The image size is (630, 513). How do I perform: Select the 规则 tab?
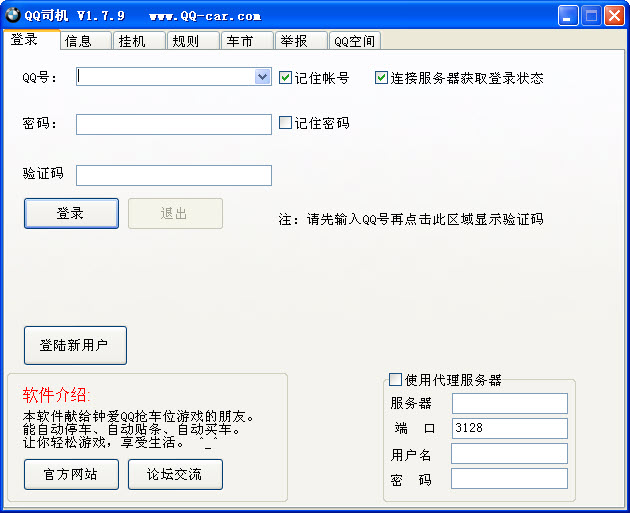click(193, 41)
